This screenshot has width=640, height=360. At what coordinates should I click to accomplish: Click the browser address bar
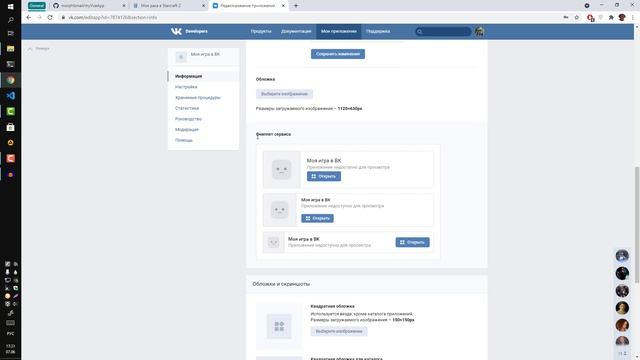click(310, 18)
